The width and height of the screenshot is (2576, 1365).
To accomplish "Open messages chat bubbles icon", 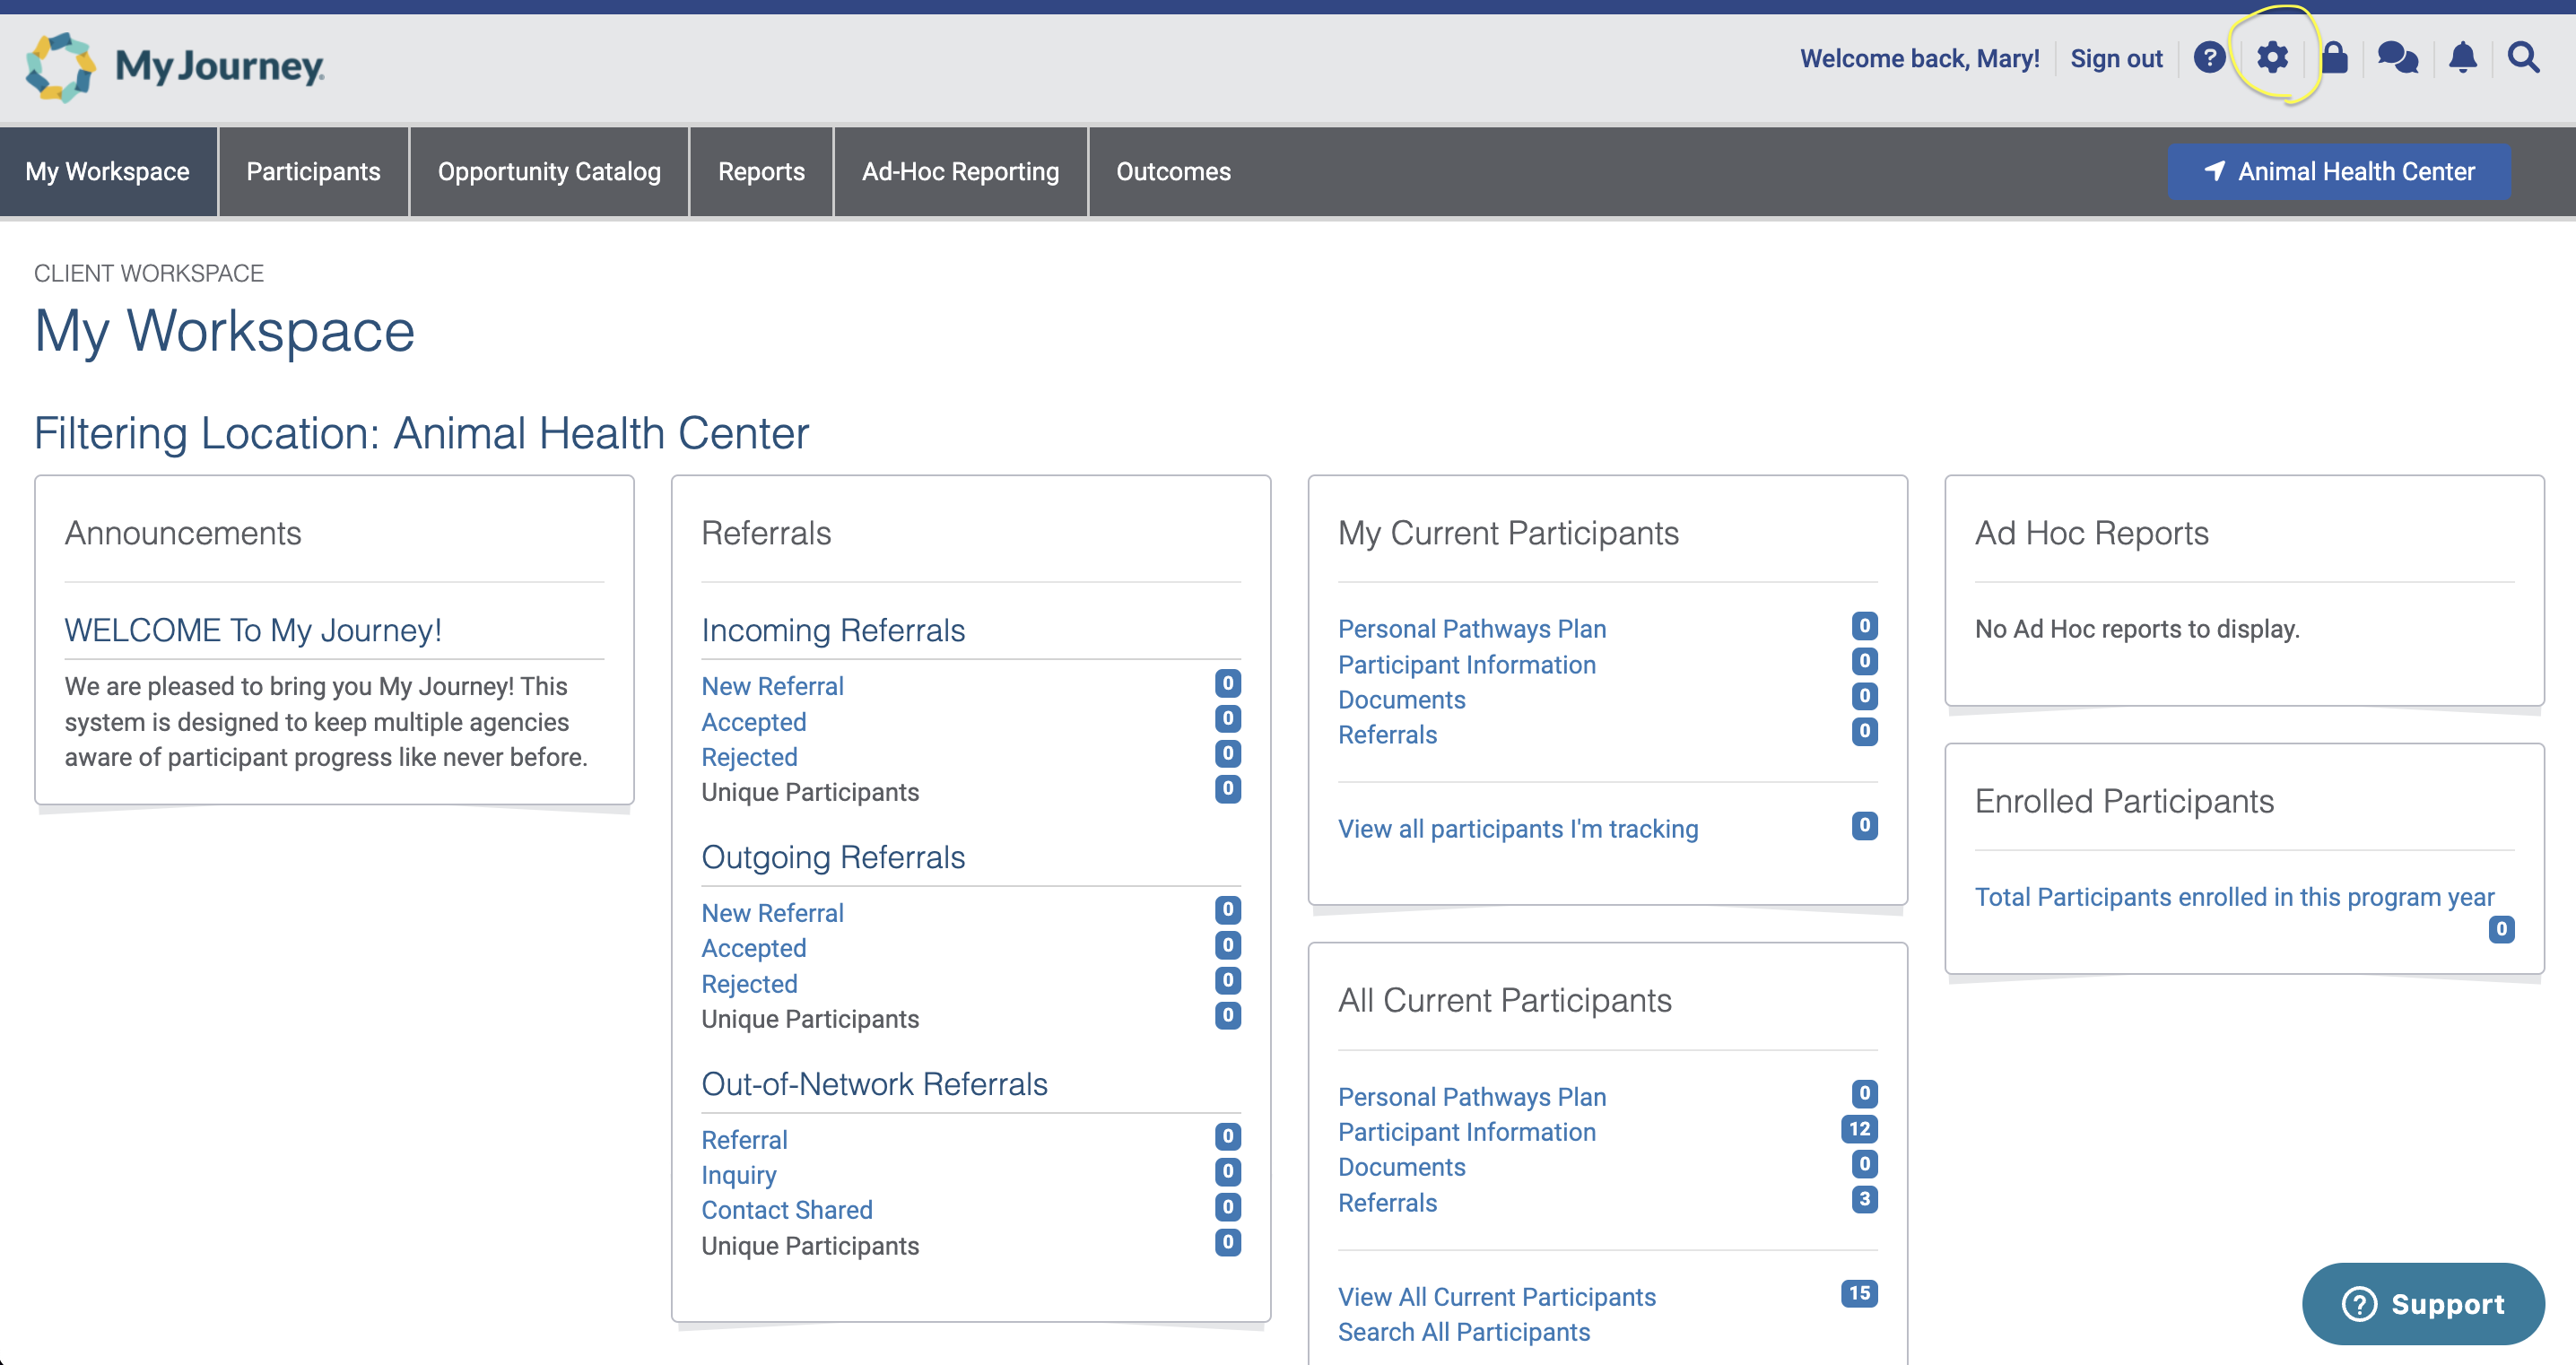I will (2397, 58).
